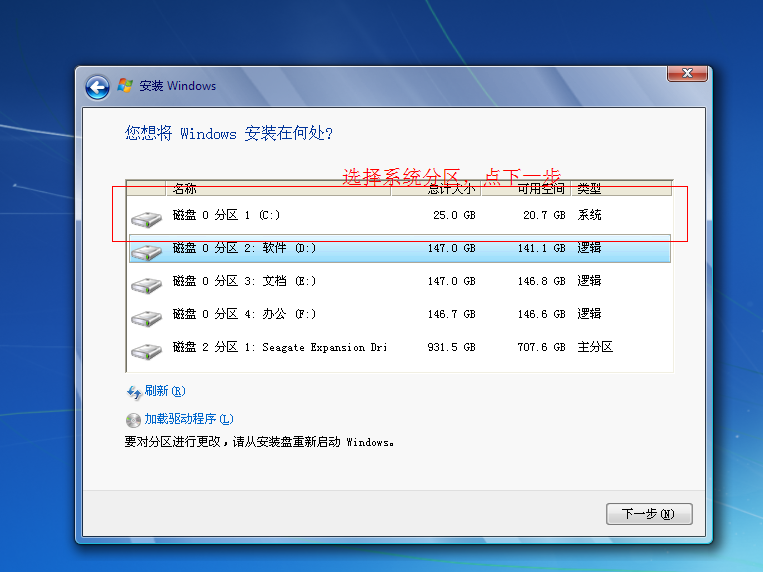
Task: Click the 25.0 GB total size value
Action: tap(454, 215)
